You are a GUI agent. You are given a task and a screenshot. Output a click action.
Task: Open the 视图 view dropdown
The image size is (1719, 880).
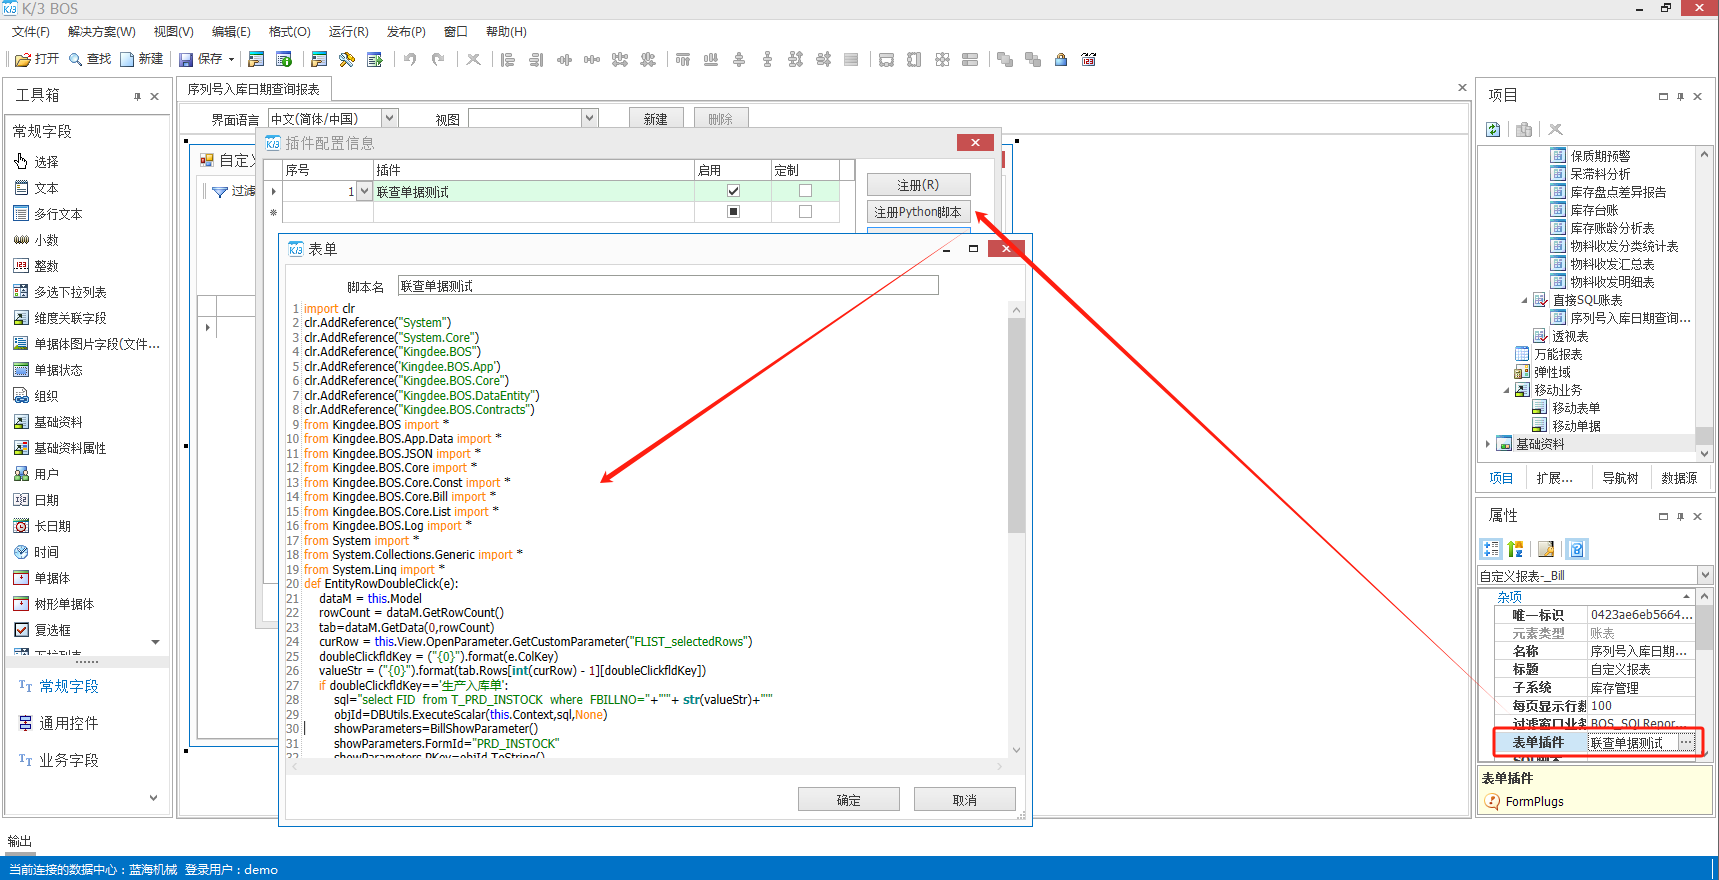pos(590,118)
